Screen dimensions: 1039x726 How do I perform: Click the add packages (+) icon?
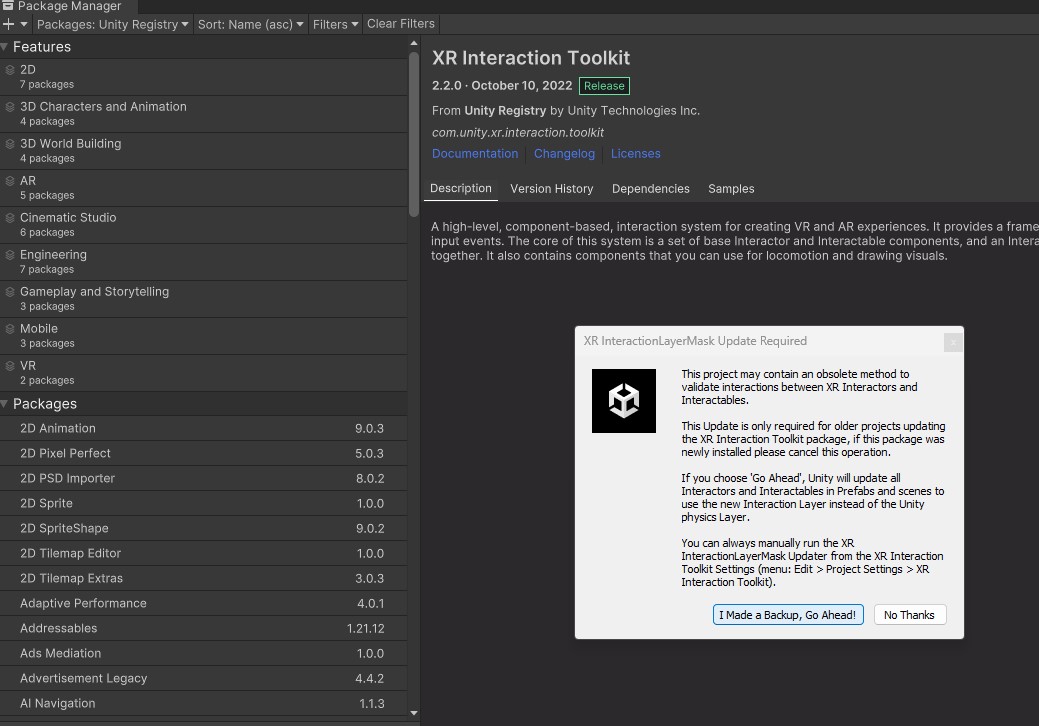point(8,24)
